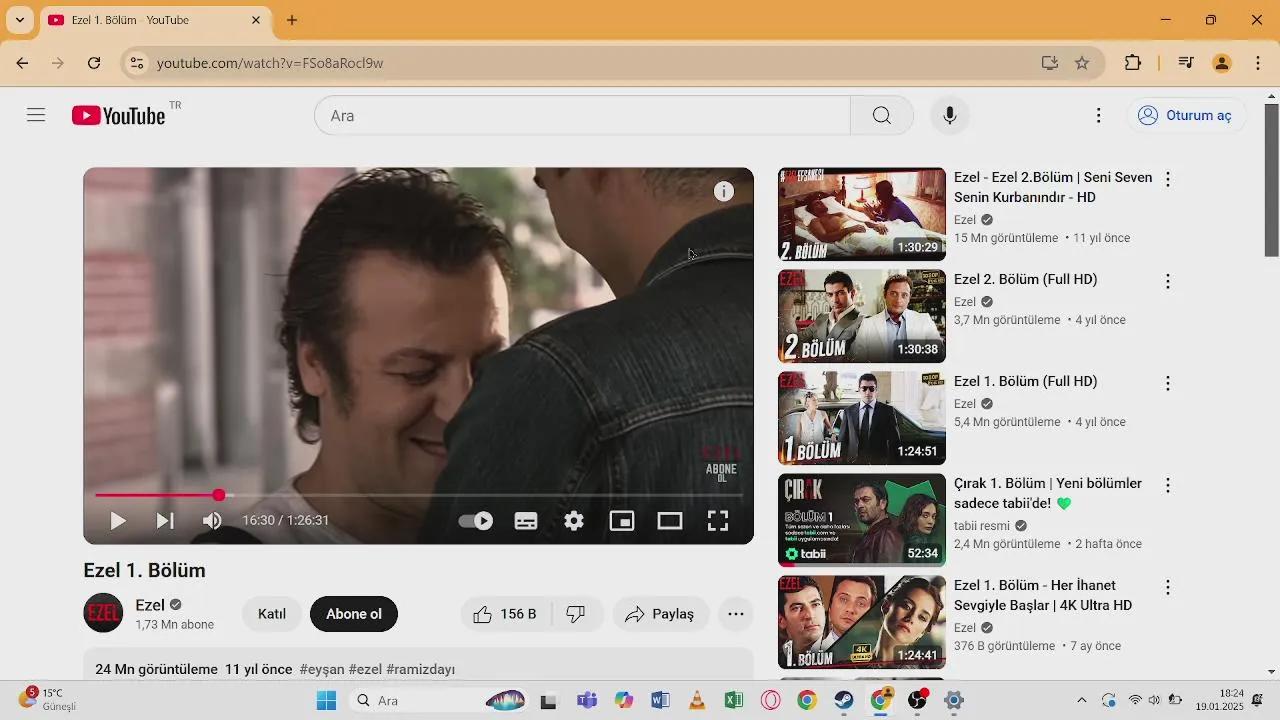Open Chrome profile avatar
Screen dimensions: 1280x720
click(x=1222, y=63)
